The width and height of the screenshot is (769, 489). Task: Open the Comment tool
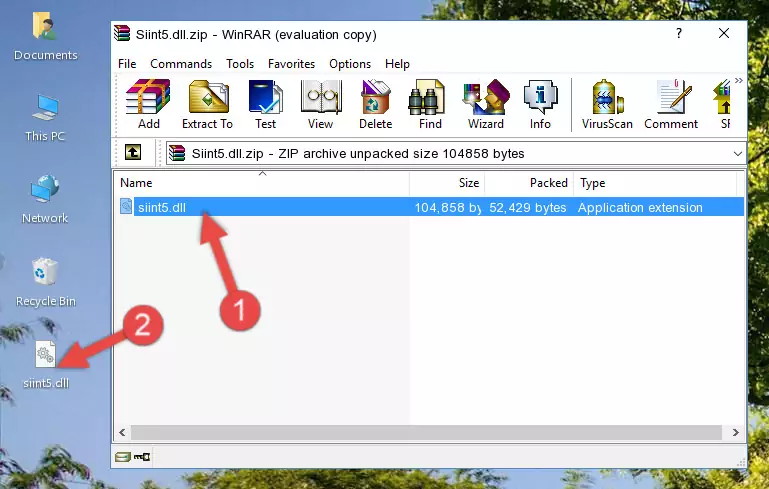point(671,104)
